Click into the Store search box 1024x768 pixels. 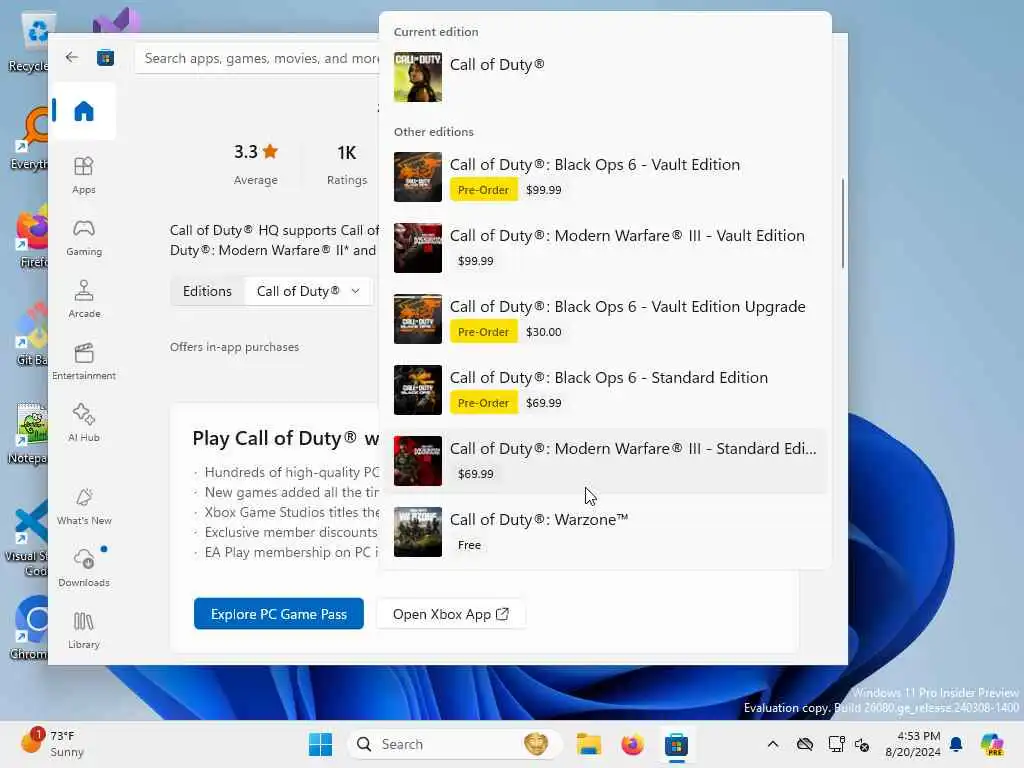pyautogui.click(x=257, y=58)
